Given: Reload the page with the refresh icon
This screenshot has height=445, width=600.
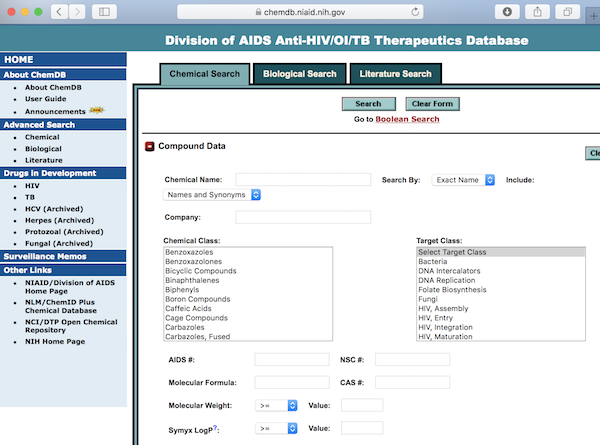Looking at the screenshot, I should click(415, 12).
